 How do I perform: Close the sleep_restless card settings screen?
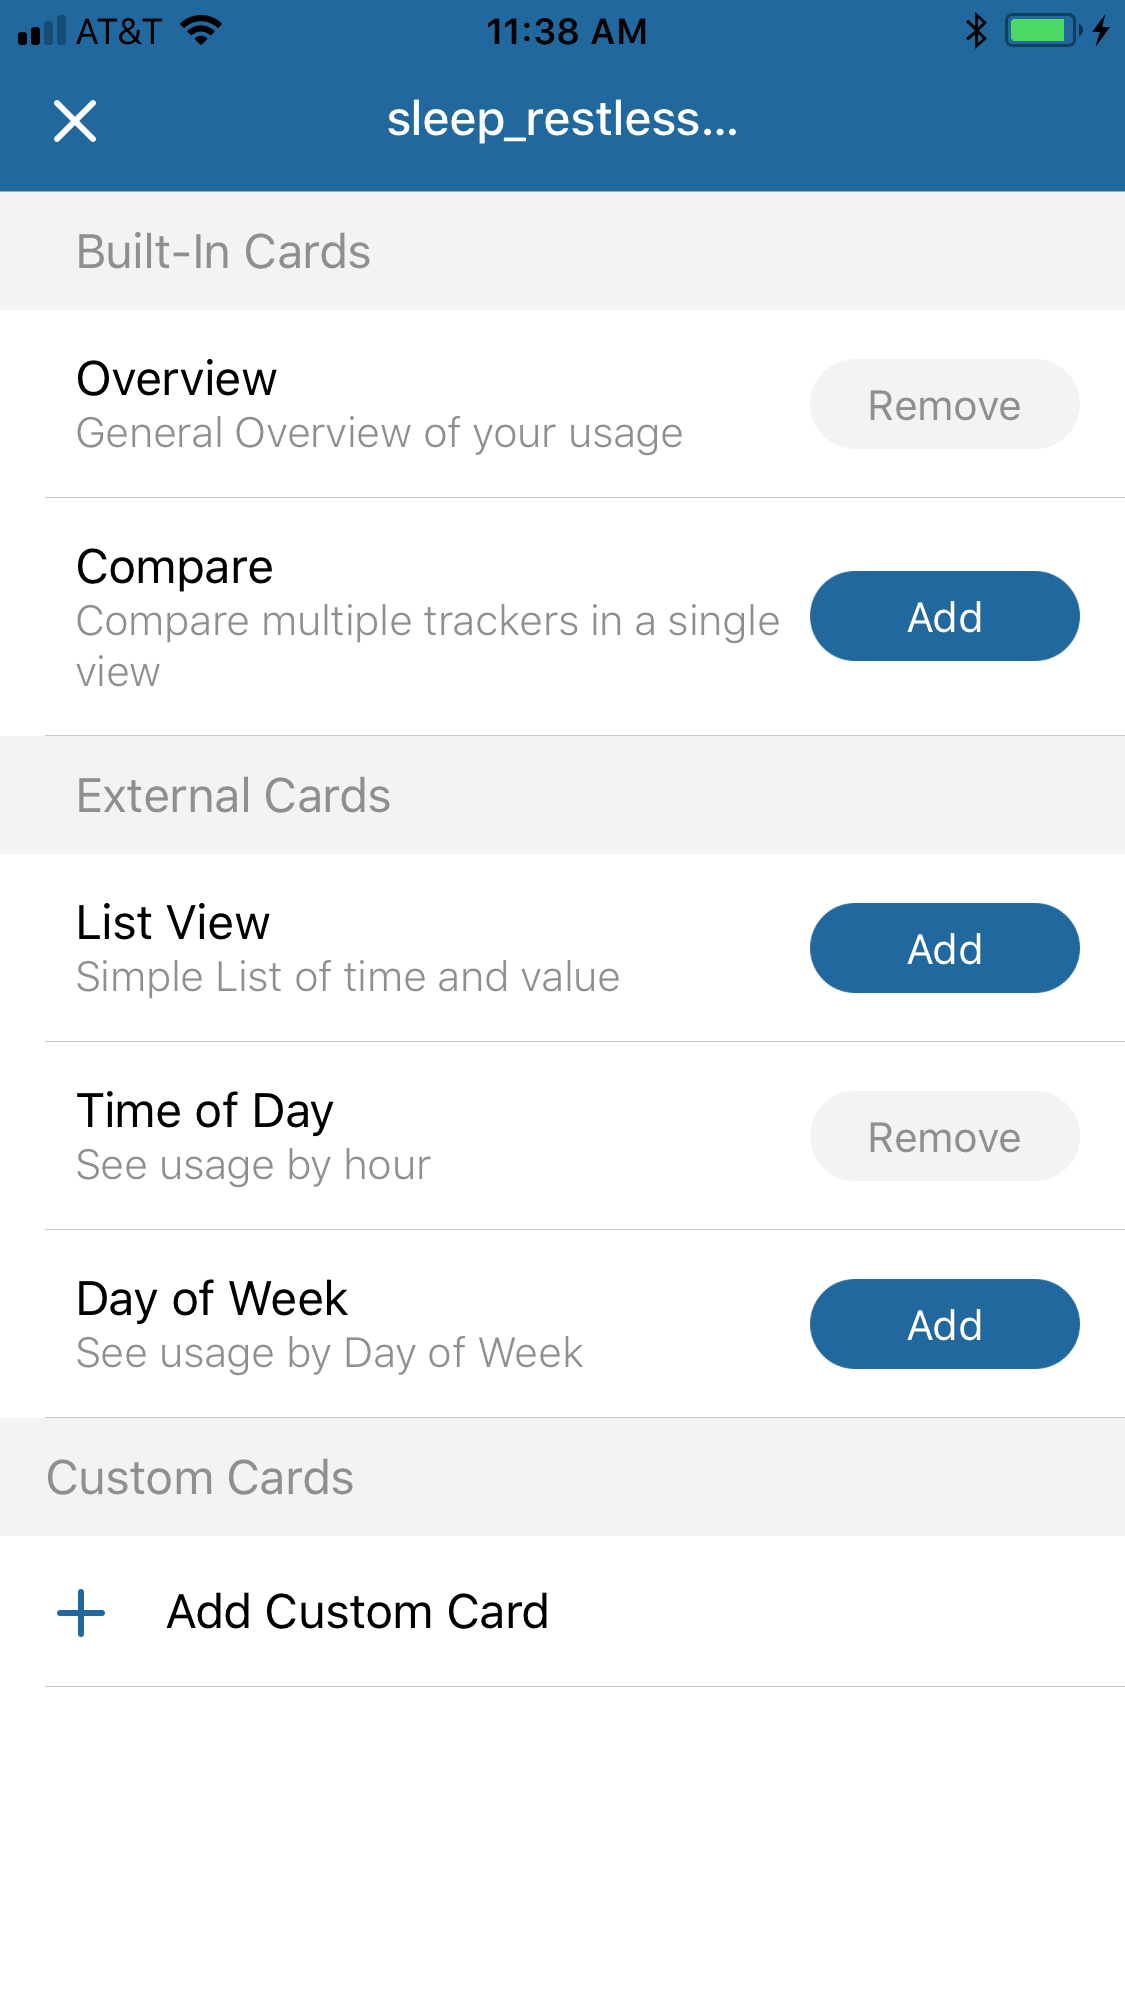[x=76, y=121]
